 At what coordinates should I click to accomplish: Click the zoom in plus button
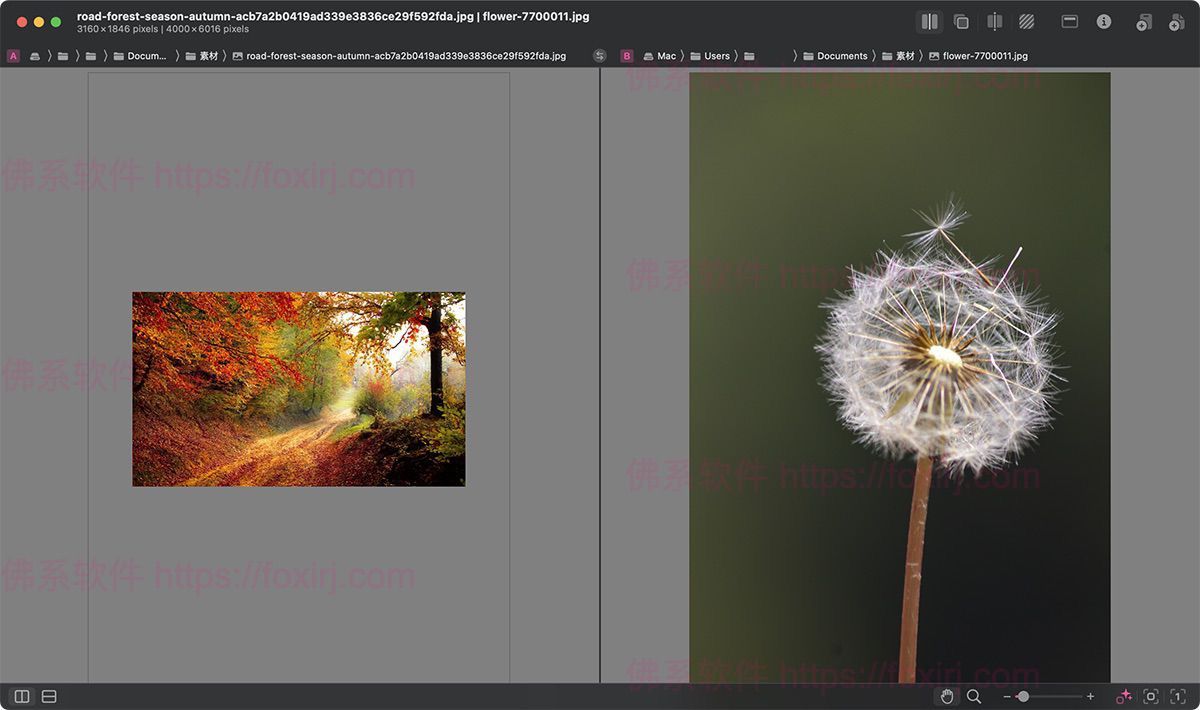(x=1090, y=696)
